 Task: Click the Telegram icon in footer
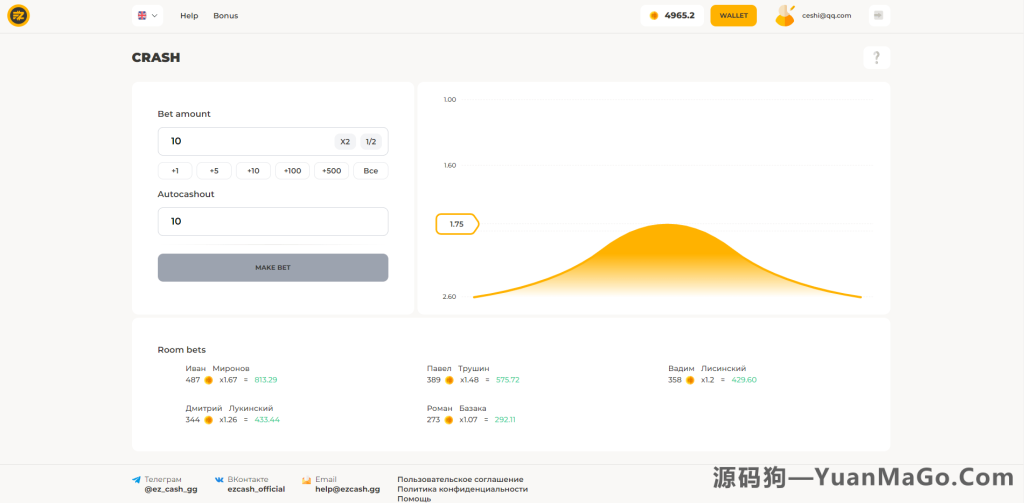click(x=136, y=479)
